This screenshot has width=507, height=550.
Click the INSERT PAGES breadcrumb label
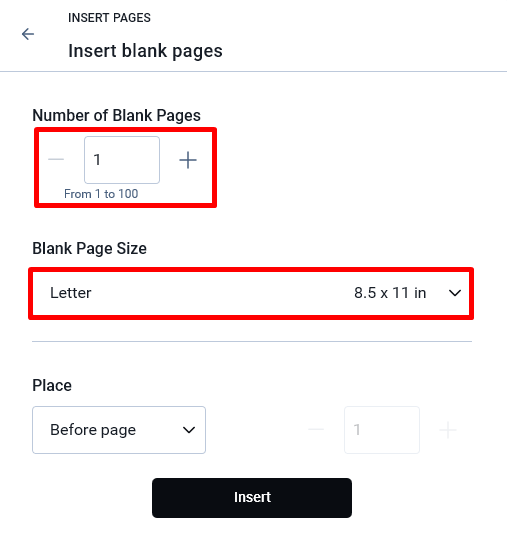tap(109, 18)
